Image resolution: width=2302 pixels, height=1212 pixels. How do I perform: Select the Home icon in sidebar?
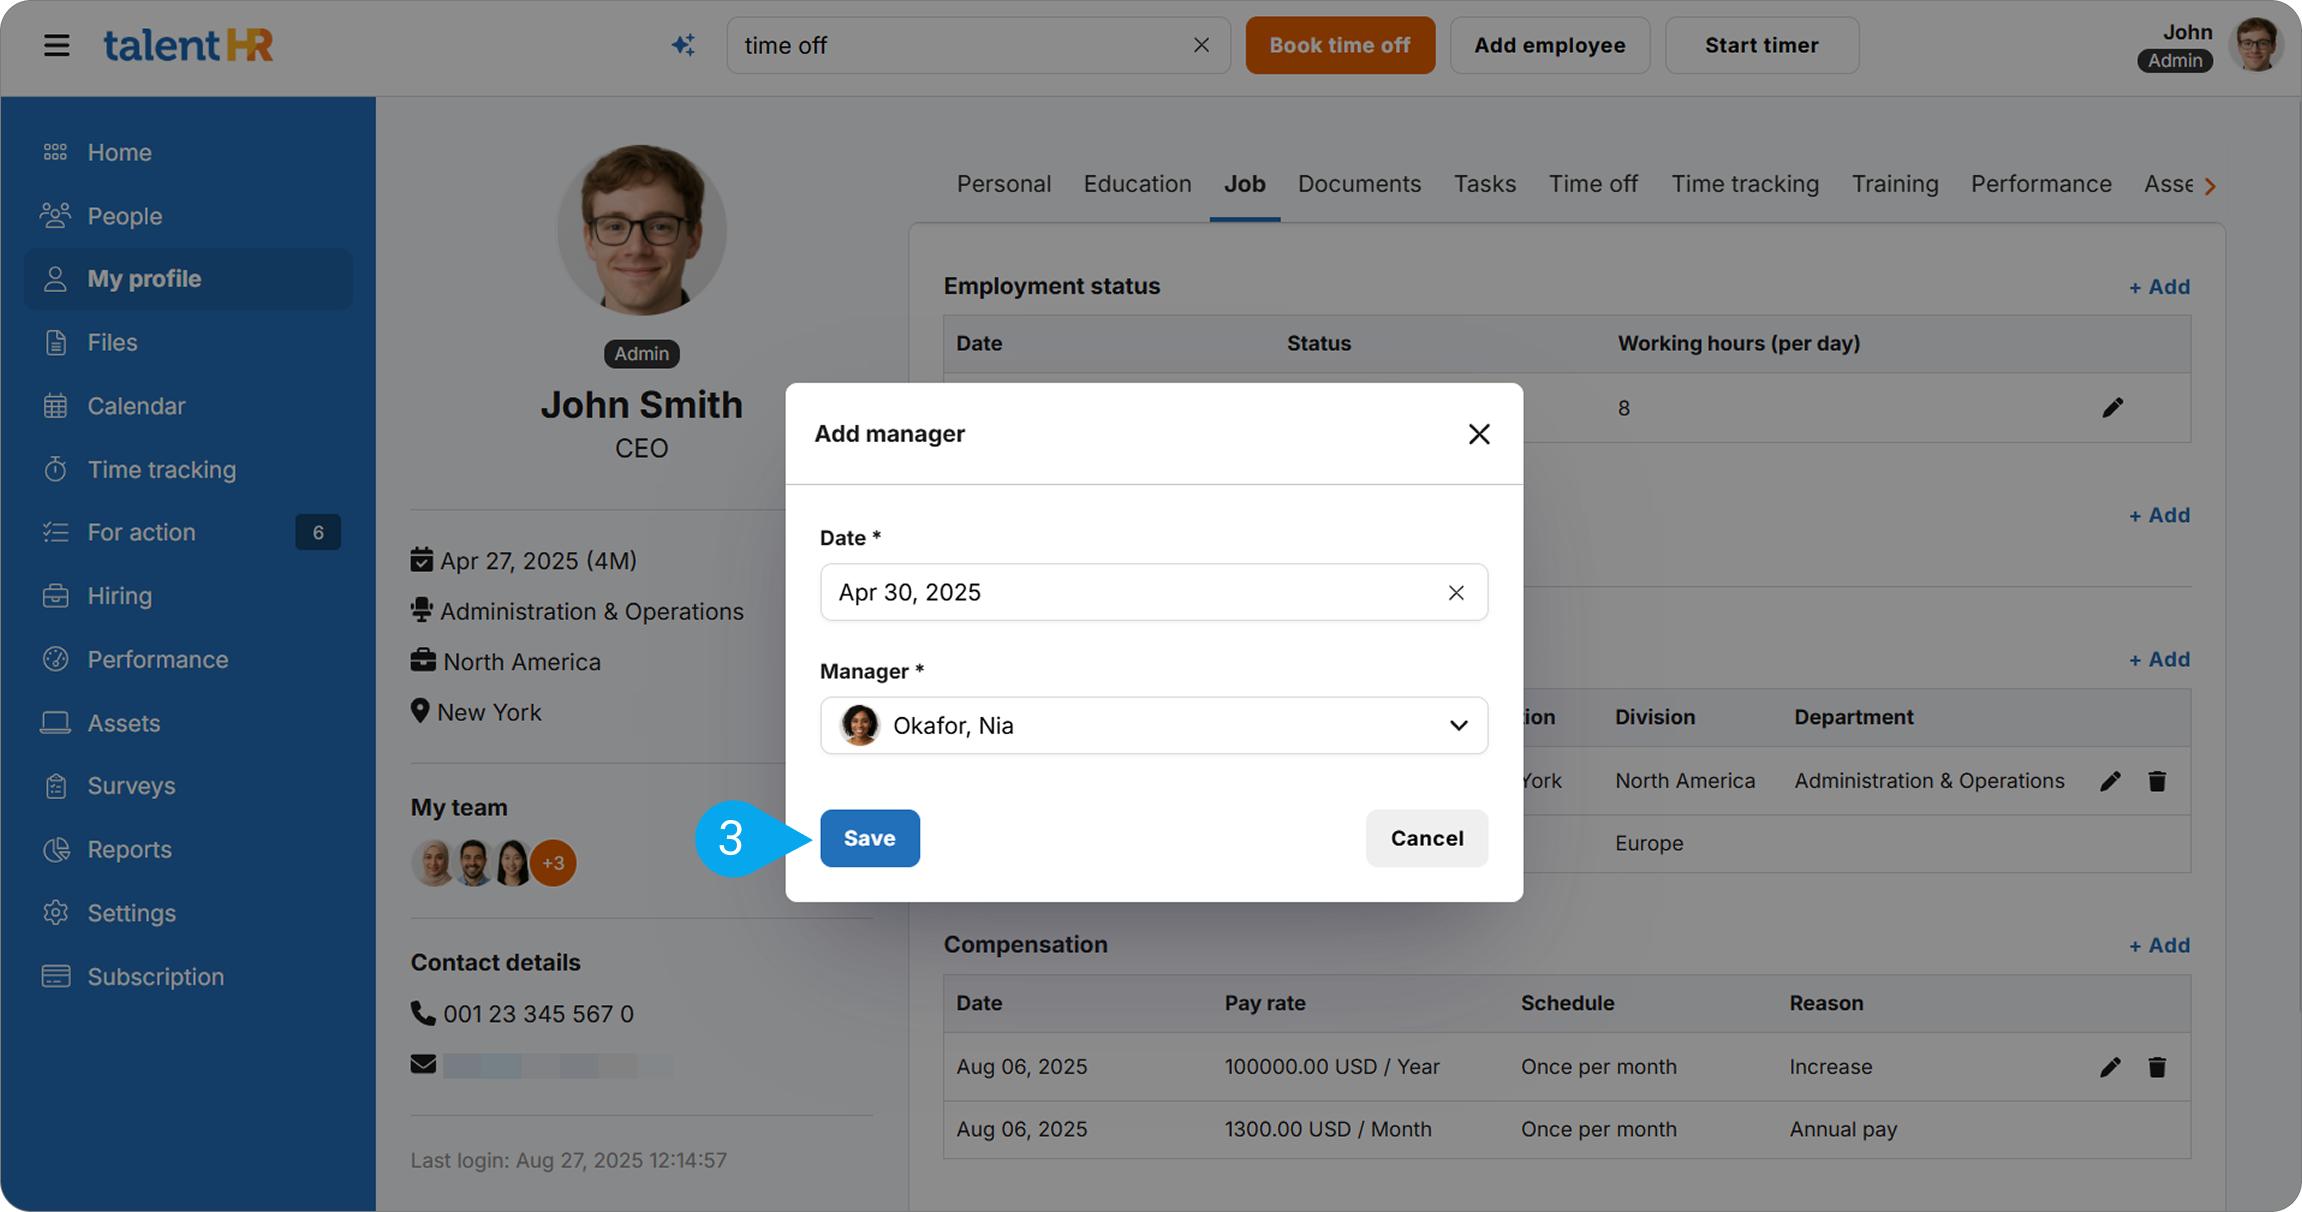[x=55, y=151]
